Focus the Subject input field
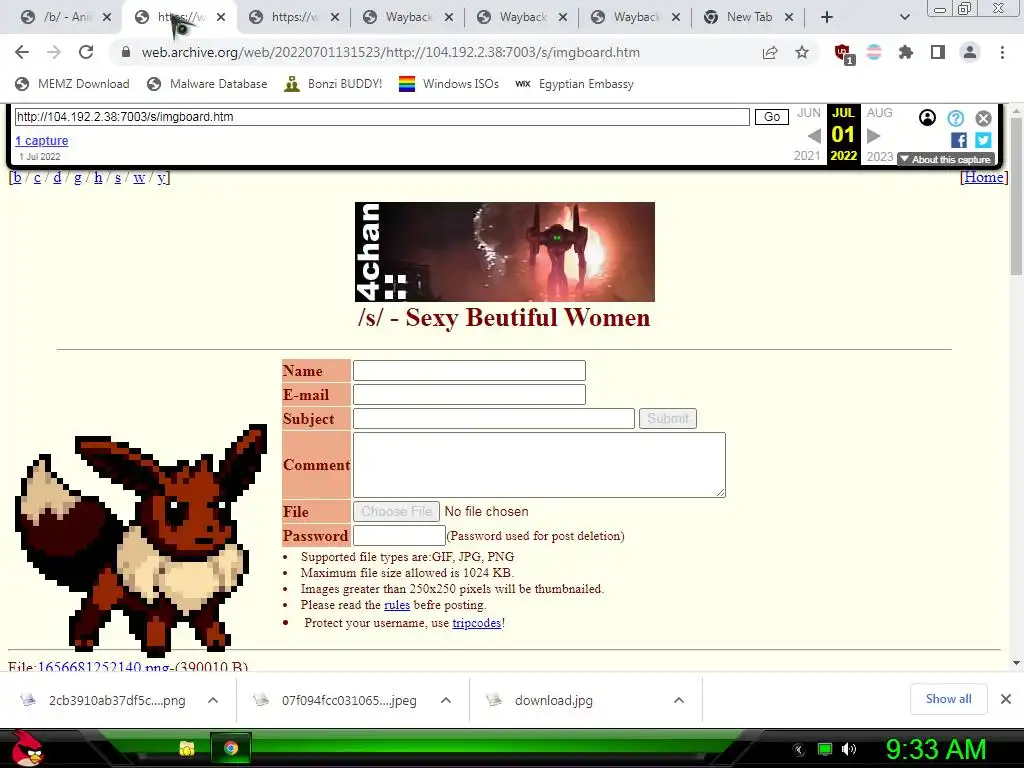Screen dimensions: 1024x768 [x=494, y=419]
